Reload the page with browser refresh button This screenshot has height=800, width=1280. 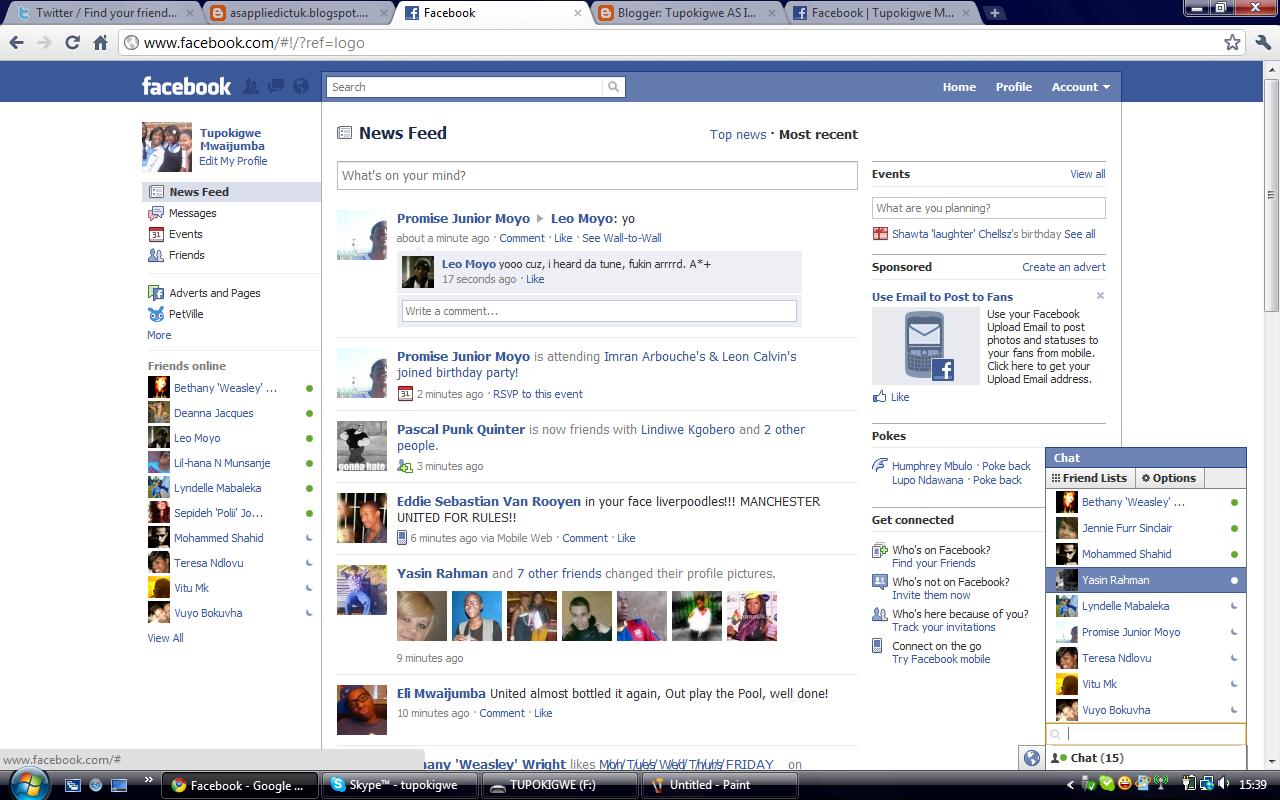(72, 42)
